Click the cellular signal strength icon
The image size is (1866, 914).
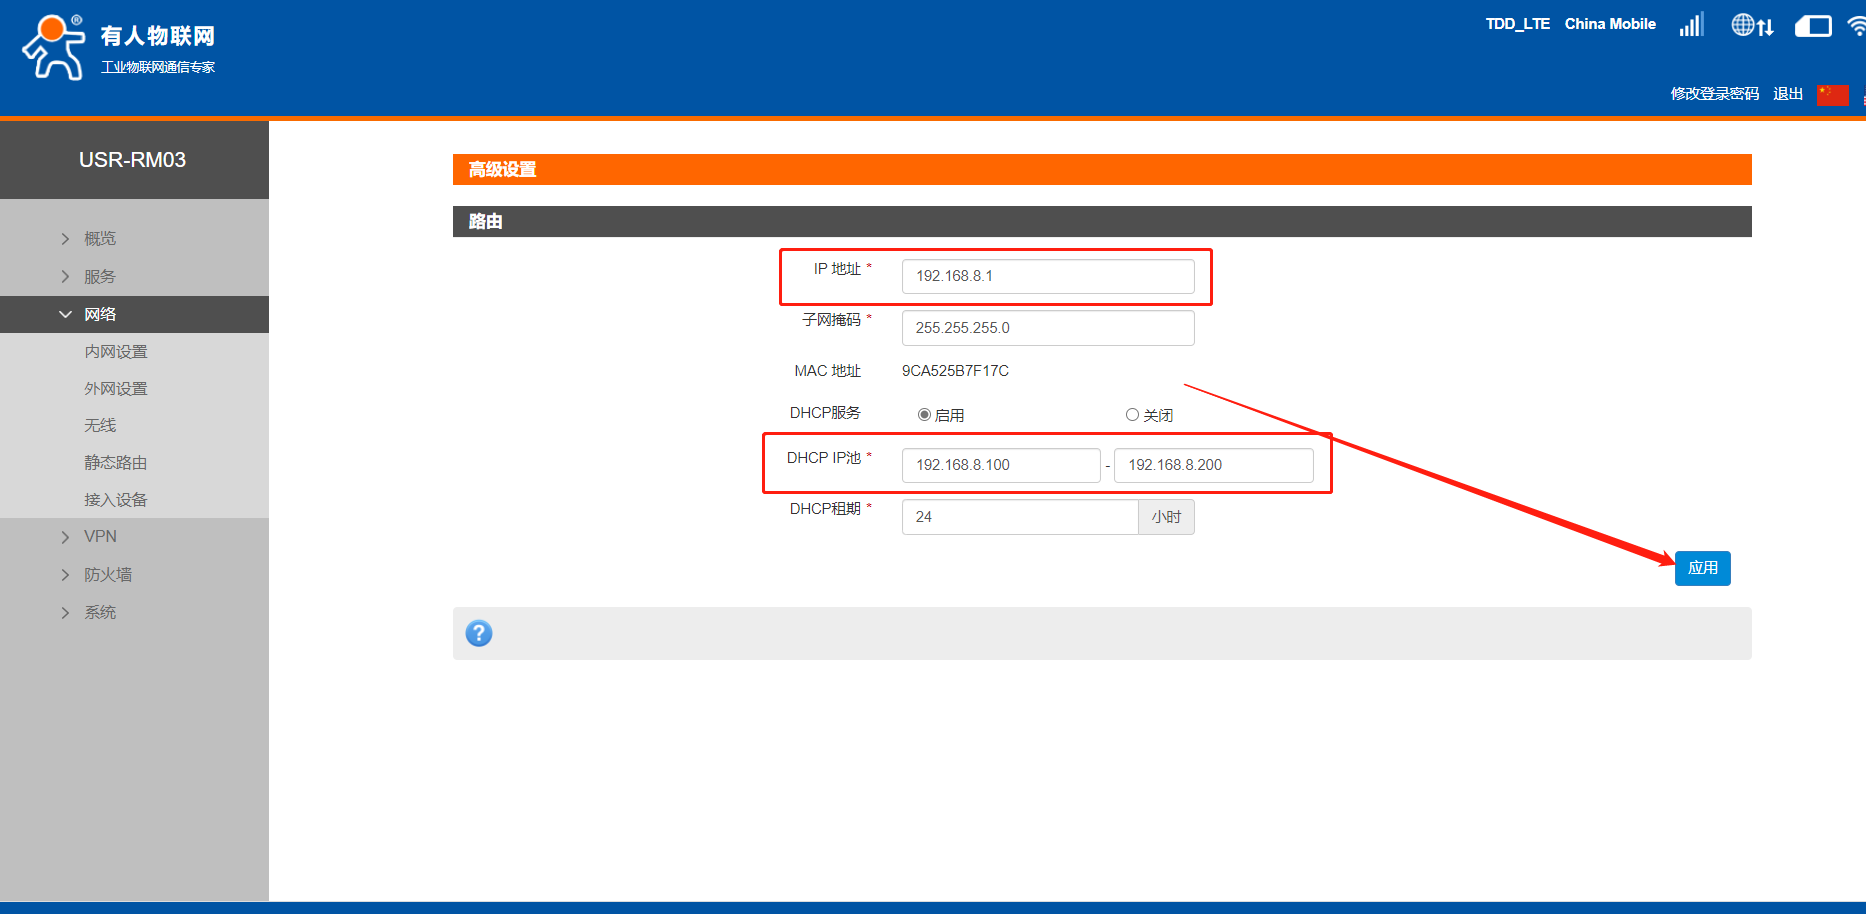(1691, 25)
